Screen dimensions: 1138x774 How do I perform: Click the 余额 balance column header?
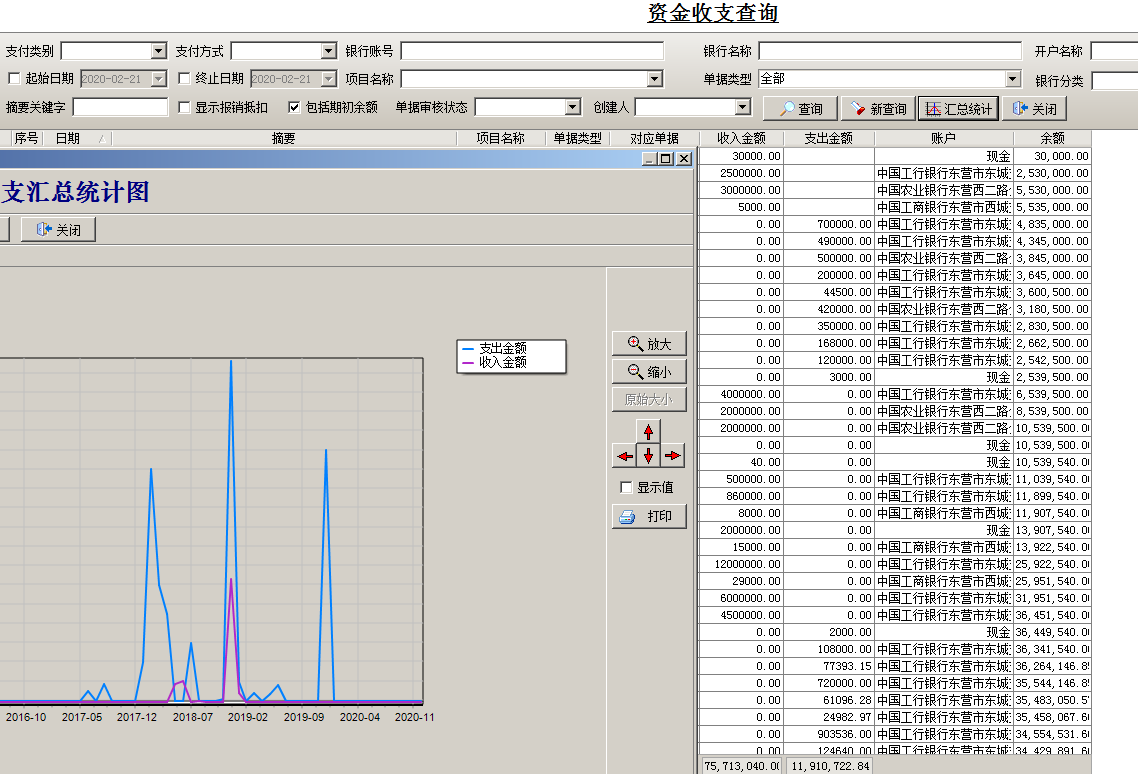coord(1052,139)
